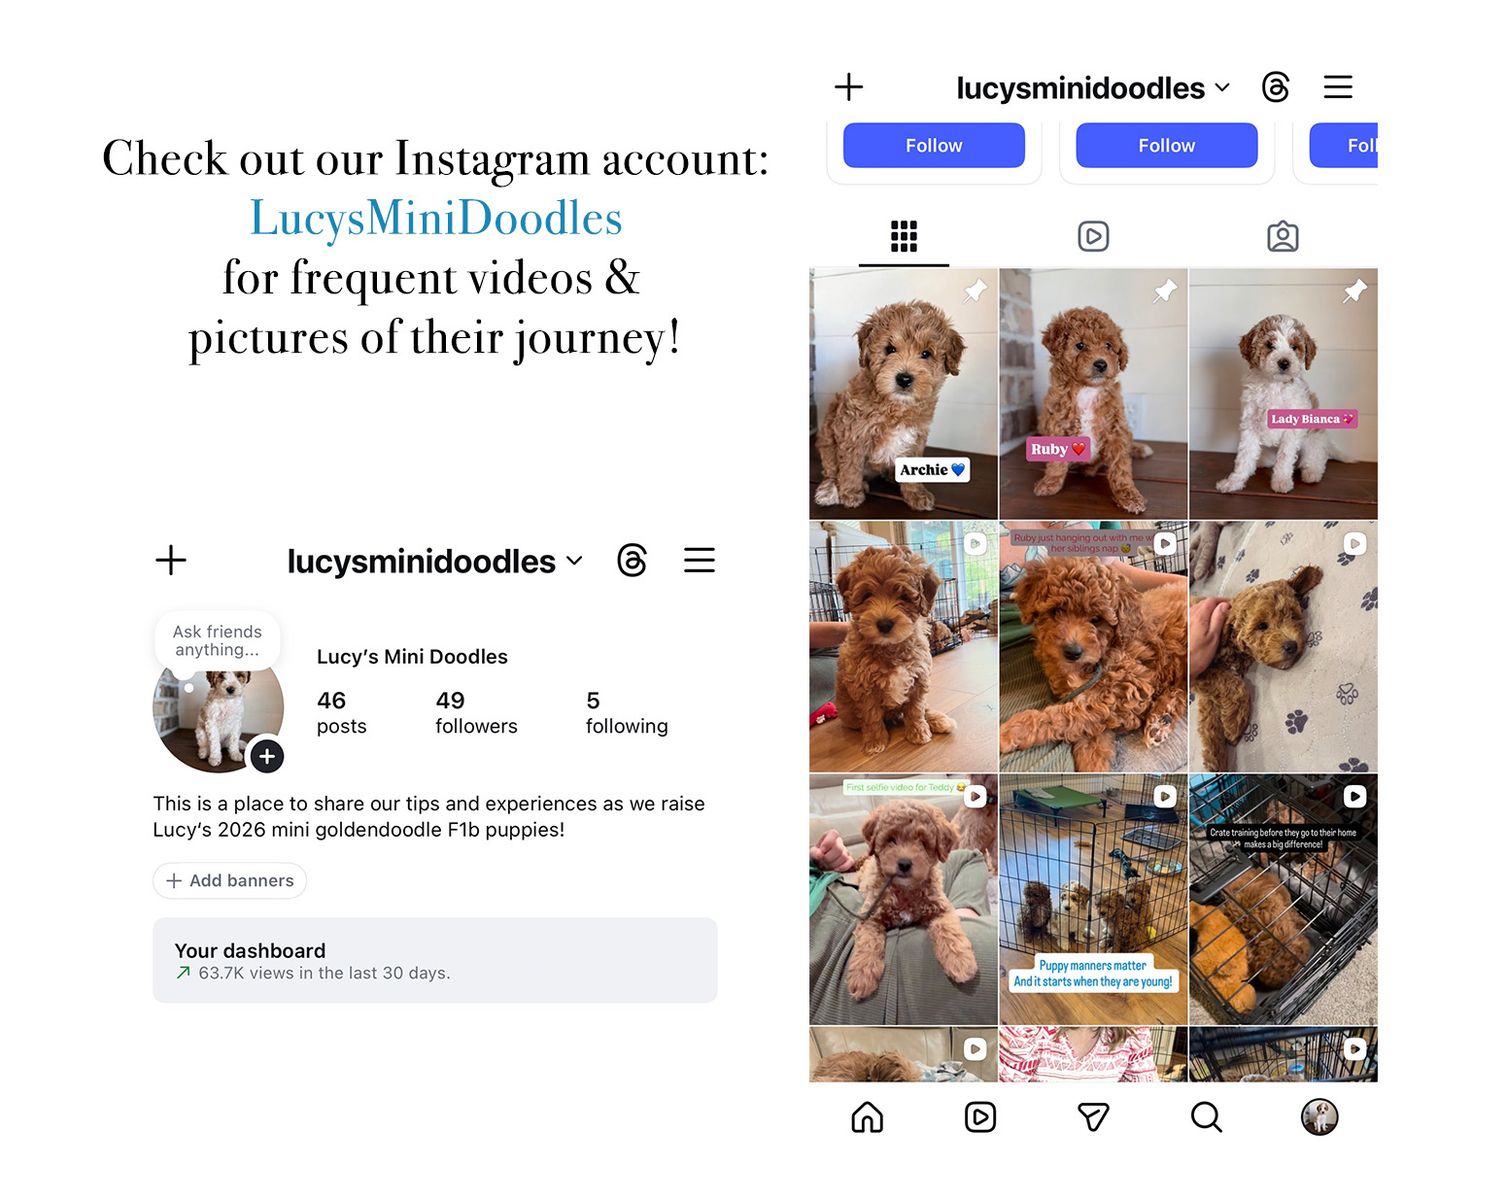
Task: Open Your dashboard views card
Action: [435, 960]
